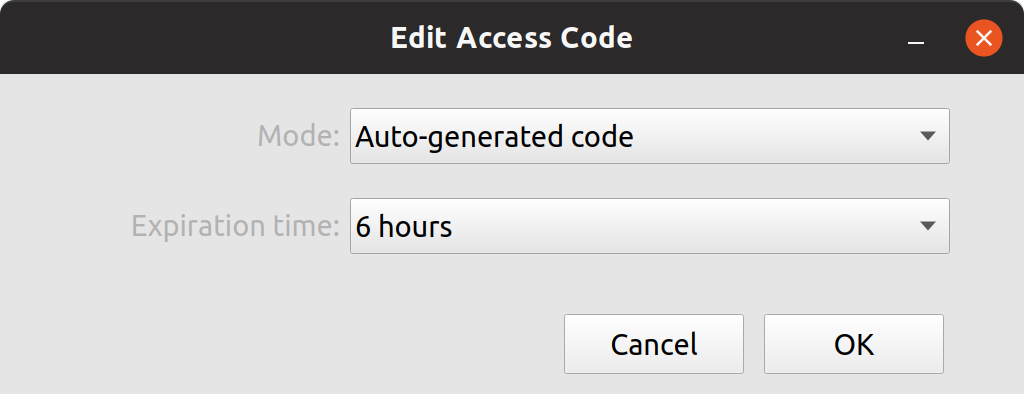Viewport: 1024px width, 394px height.
Task: Confirm changes with the OK button
Action: [854, 344]
